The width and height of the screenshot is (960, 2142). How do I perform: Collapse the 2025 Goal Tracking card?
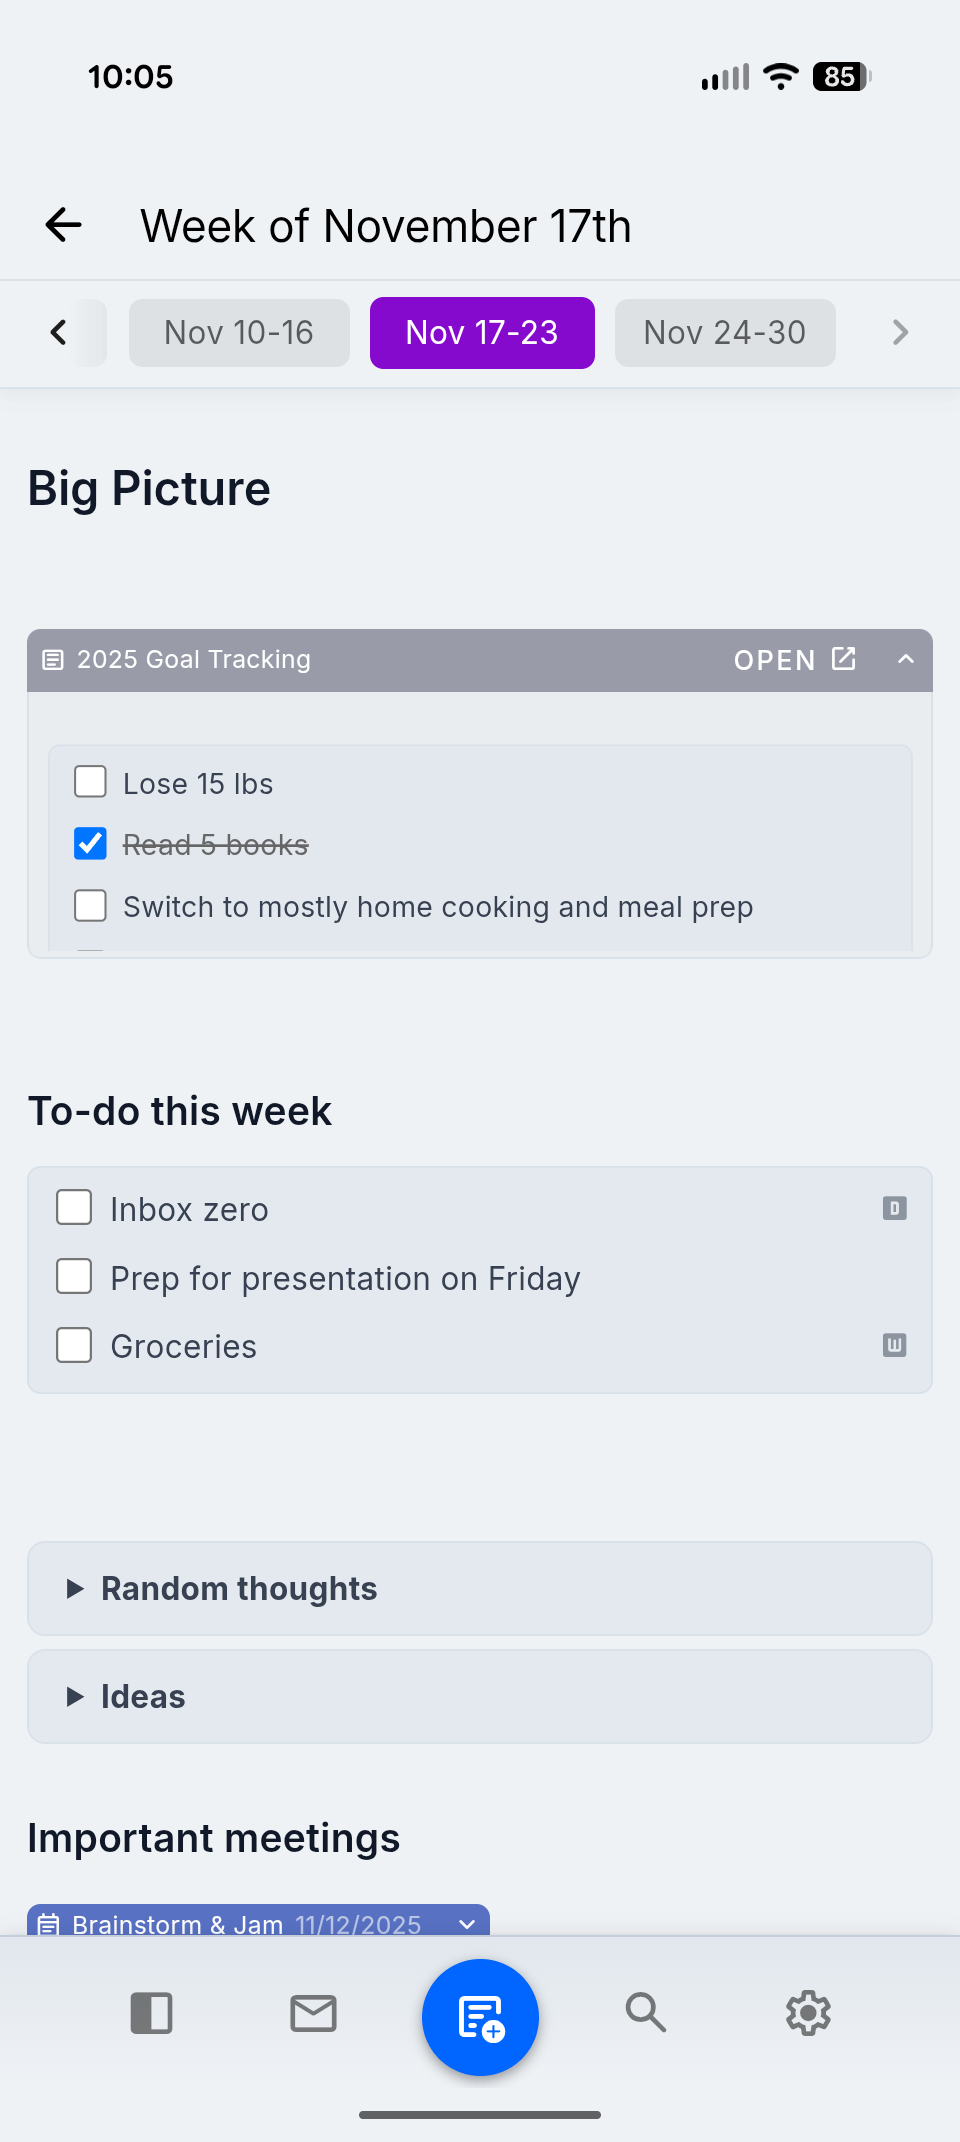click(906, 660)
